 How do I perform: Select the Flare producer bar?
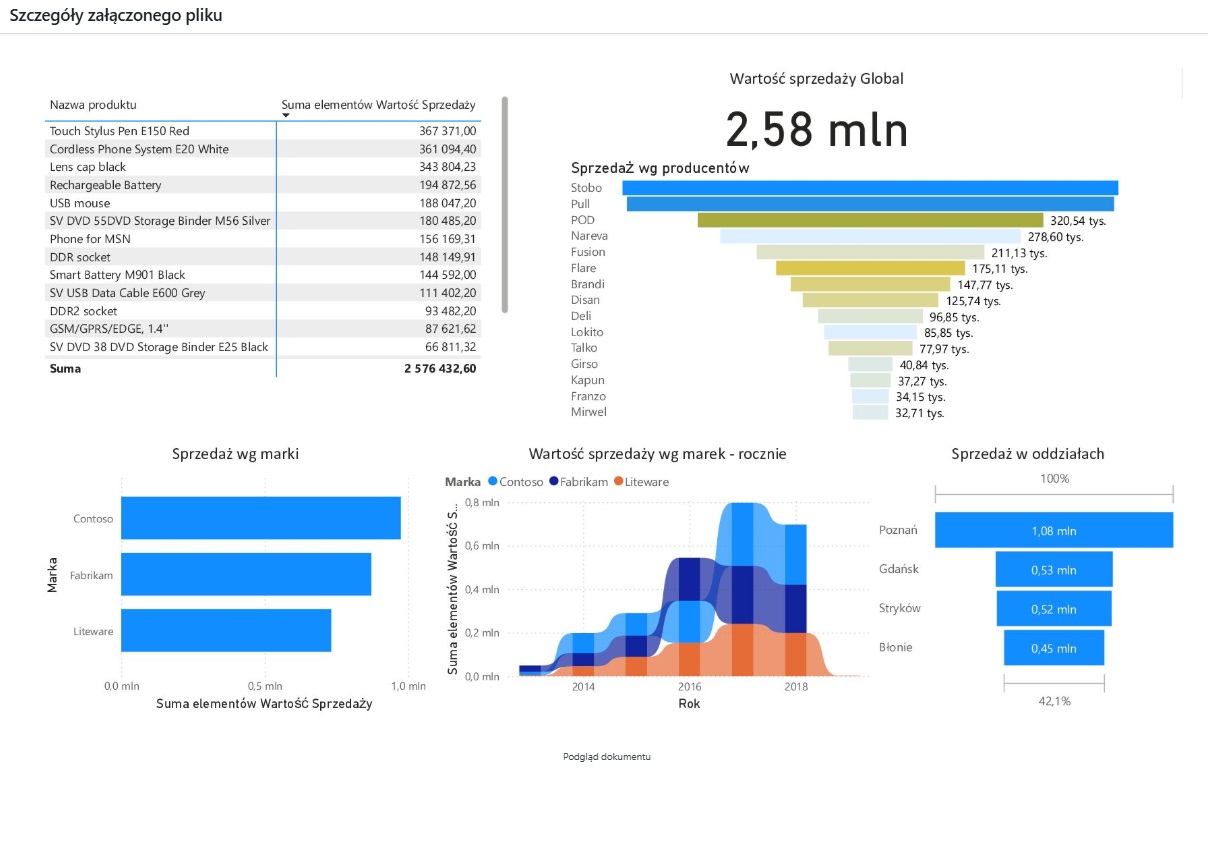click(x=870, y=268)
